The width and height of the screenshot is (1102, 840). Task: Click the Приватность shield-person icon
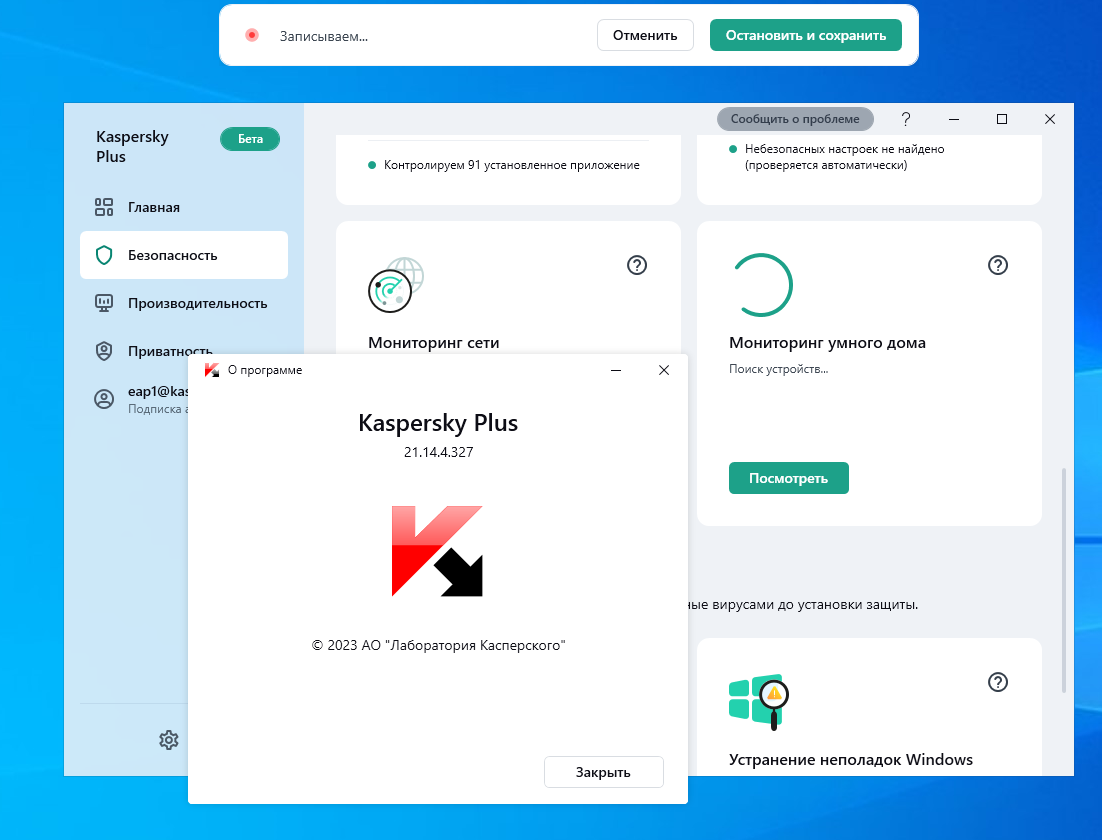(x=104, y=351)
